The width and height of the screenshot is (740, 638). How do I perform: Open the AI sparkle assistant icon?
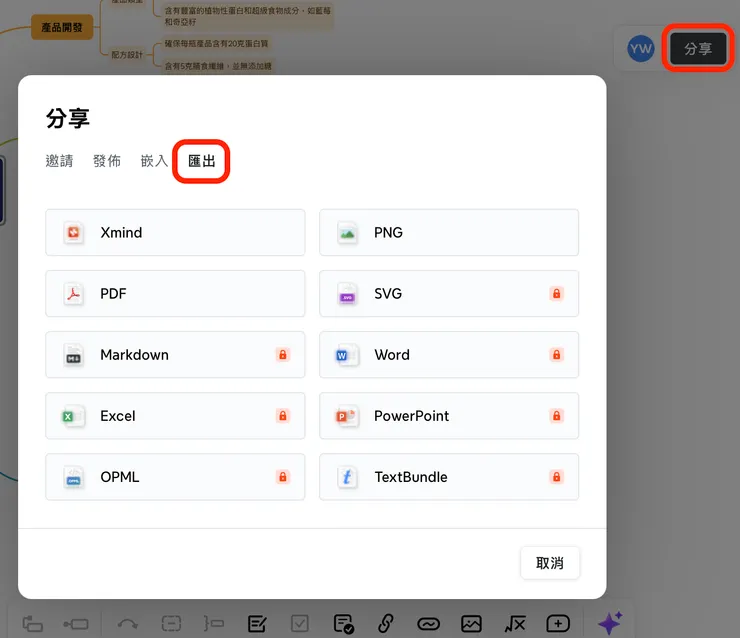tap(610, 623)
